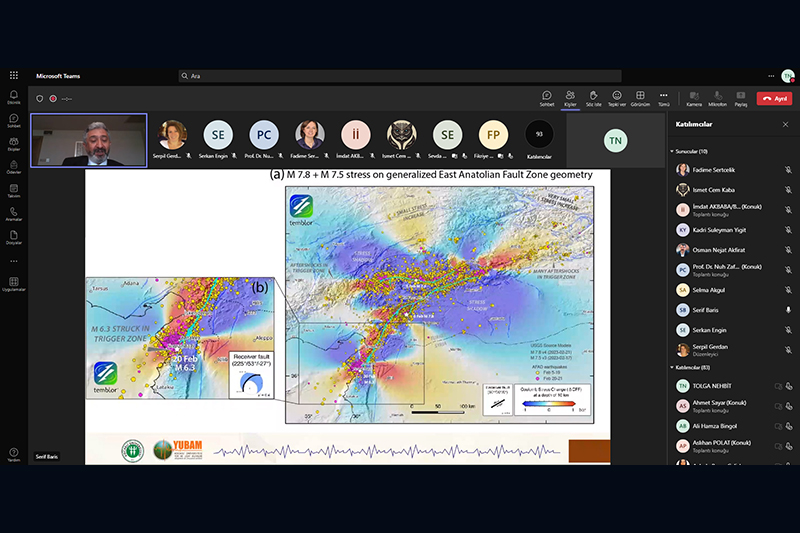Click the 93 Katılımcılar overflow avatar
800x533 pixels.
pos(540,135)
